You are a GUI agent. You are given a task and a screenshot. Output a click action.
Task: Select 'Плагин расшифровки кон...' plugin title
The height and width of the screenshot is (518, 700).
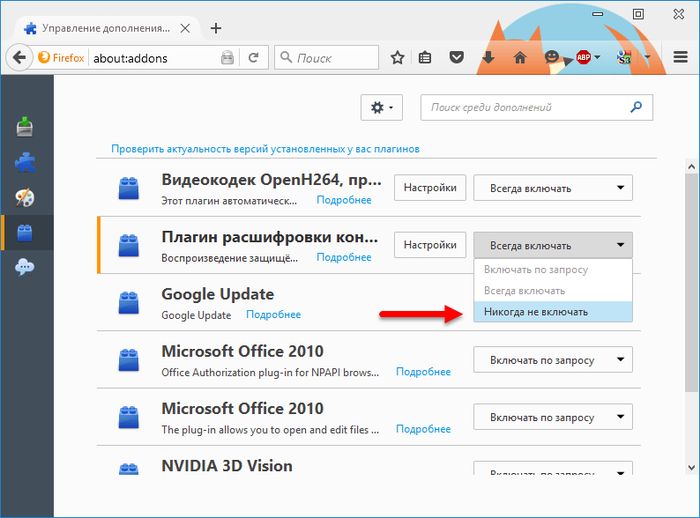[x=270, y=237]
